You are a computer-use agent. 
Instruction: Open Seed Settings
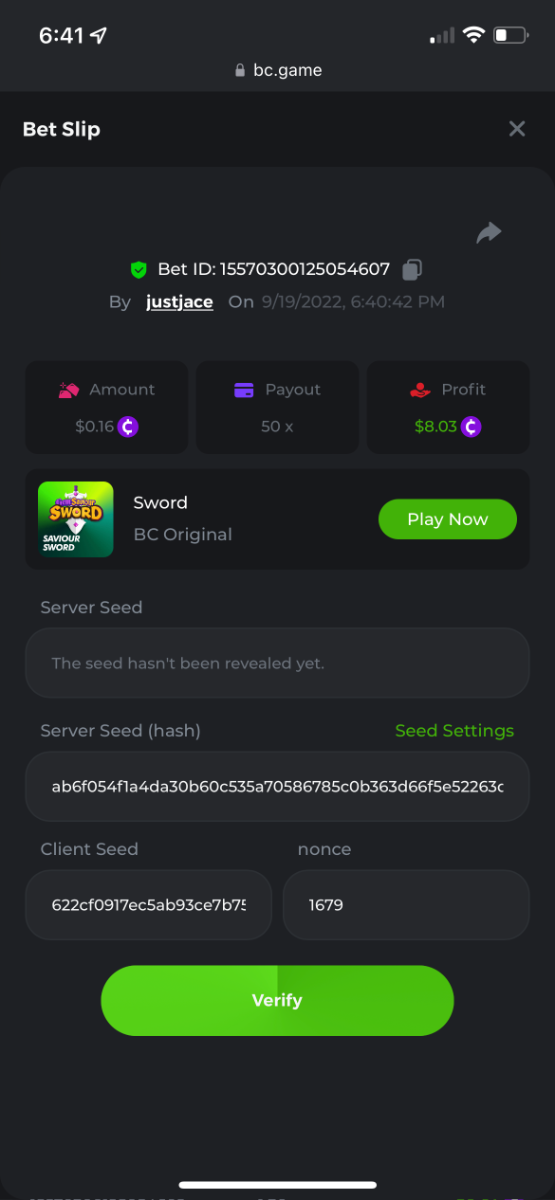(454, 731)
